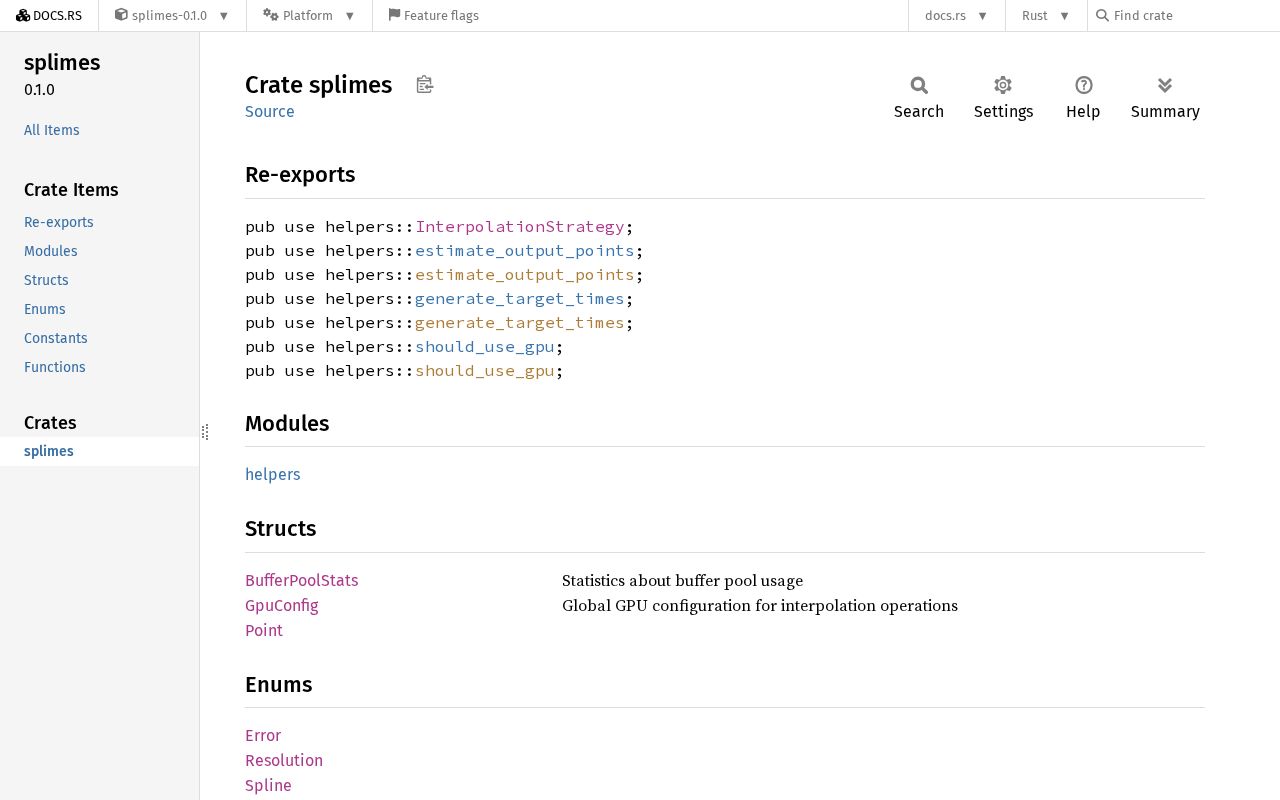1280x800 pixels.
Task: Click the Enums section heading
Action: pos(278,684)
